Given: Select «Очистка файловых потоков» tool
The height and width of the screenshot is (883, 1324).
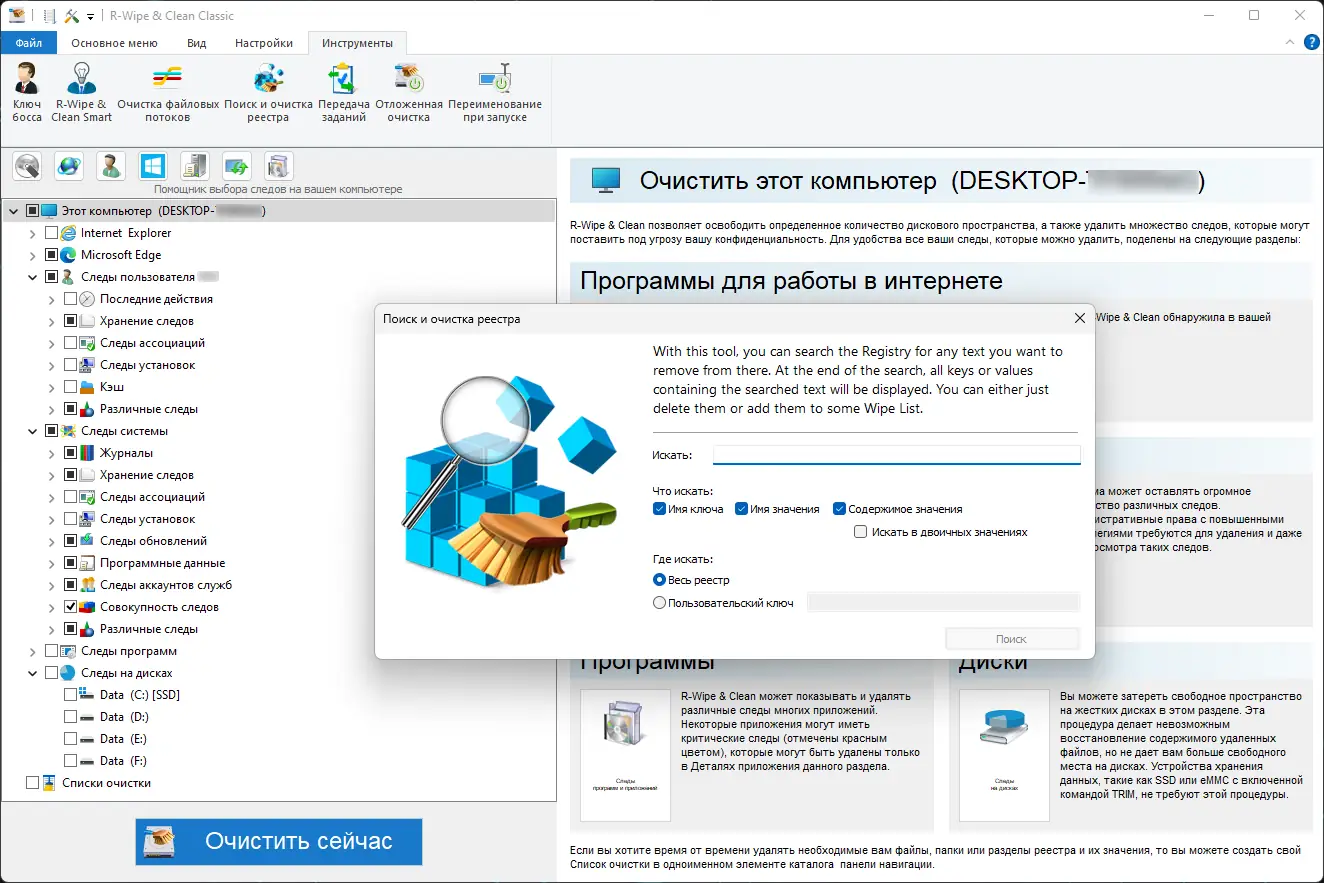Looking at the screenshot, I should tap(166, 92).
